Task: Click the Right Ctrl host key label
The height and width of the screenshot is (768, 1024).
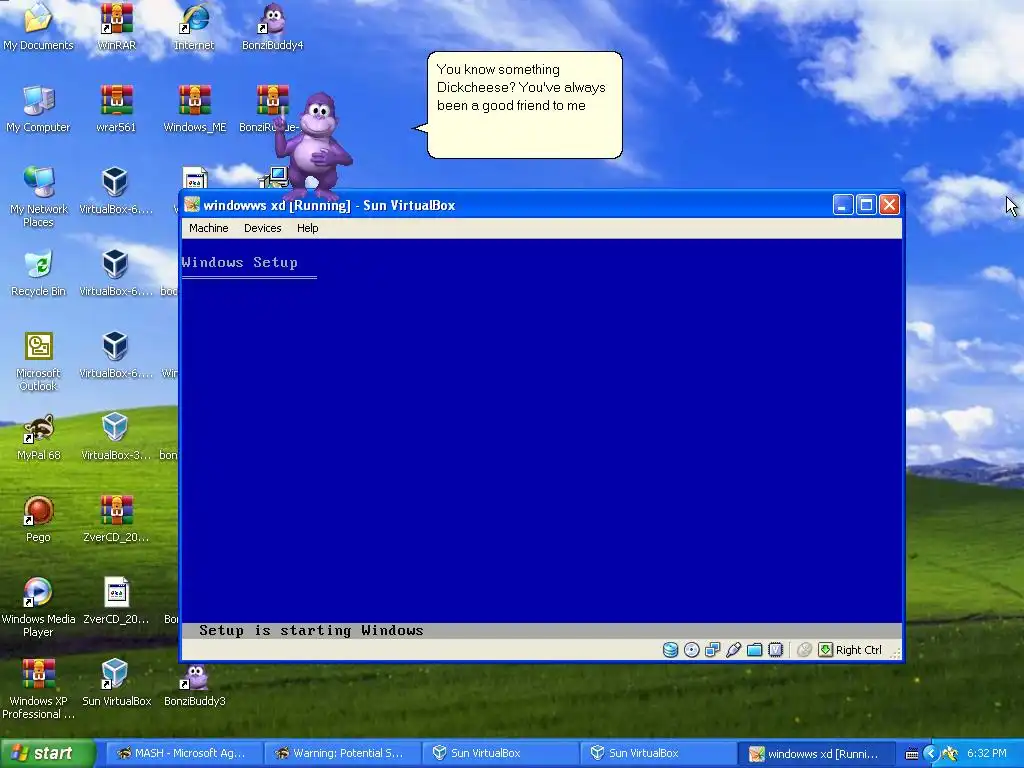Action: (x=859, y=650)
